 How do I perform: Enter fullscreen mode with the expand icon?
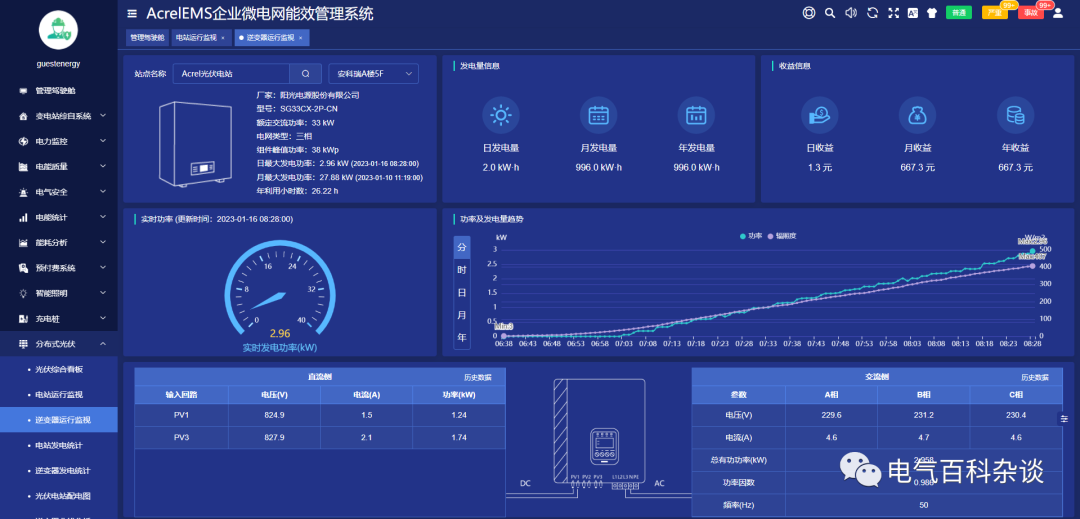click(893, 12)
